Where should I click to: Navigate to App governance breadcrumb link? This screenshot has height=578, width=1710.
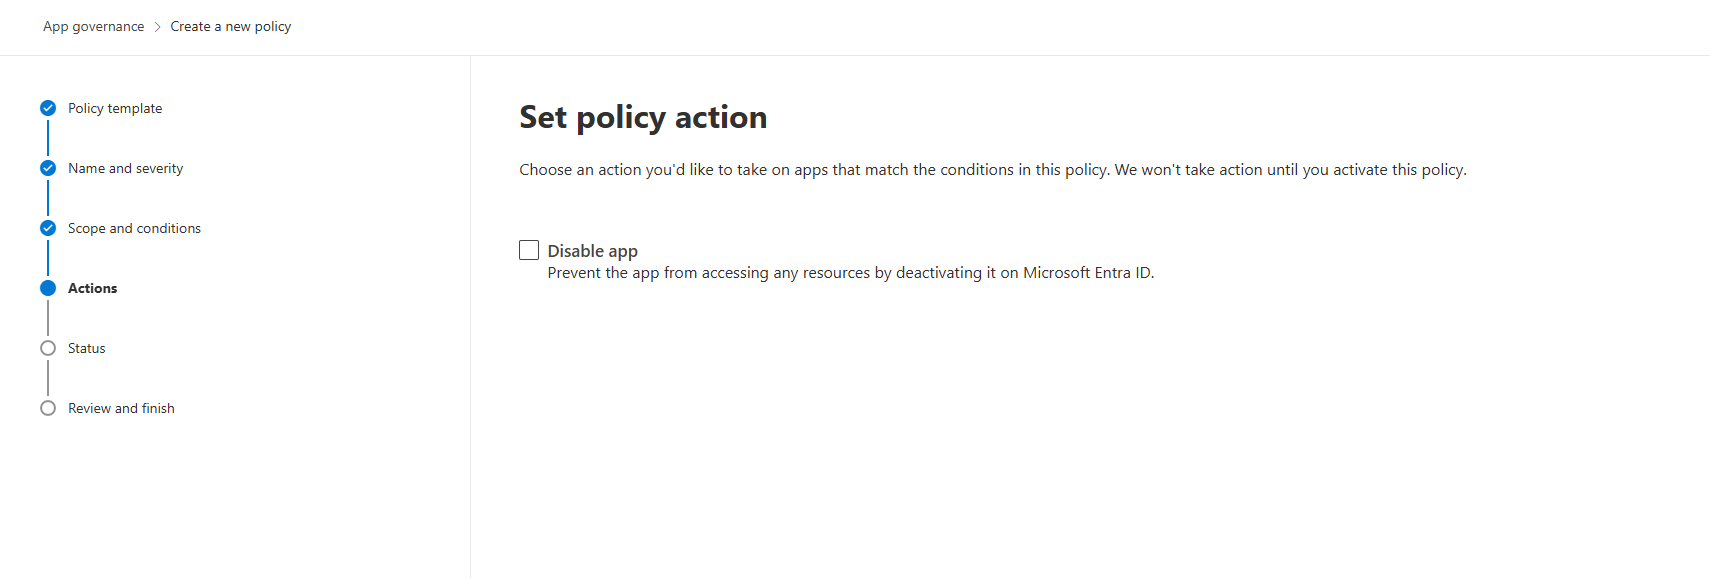pos(93,27)
